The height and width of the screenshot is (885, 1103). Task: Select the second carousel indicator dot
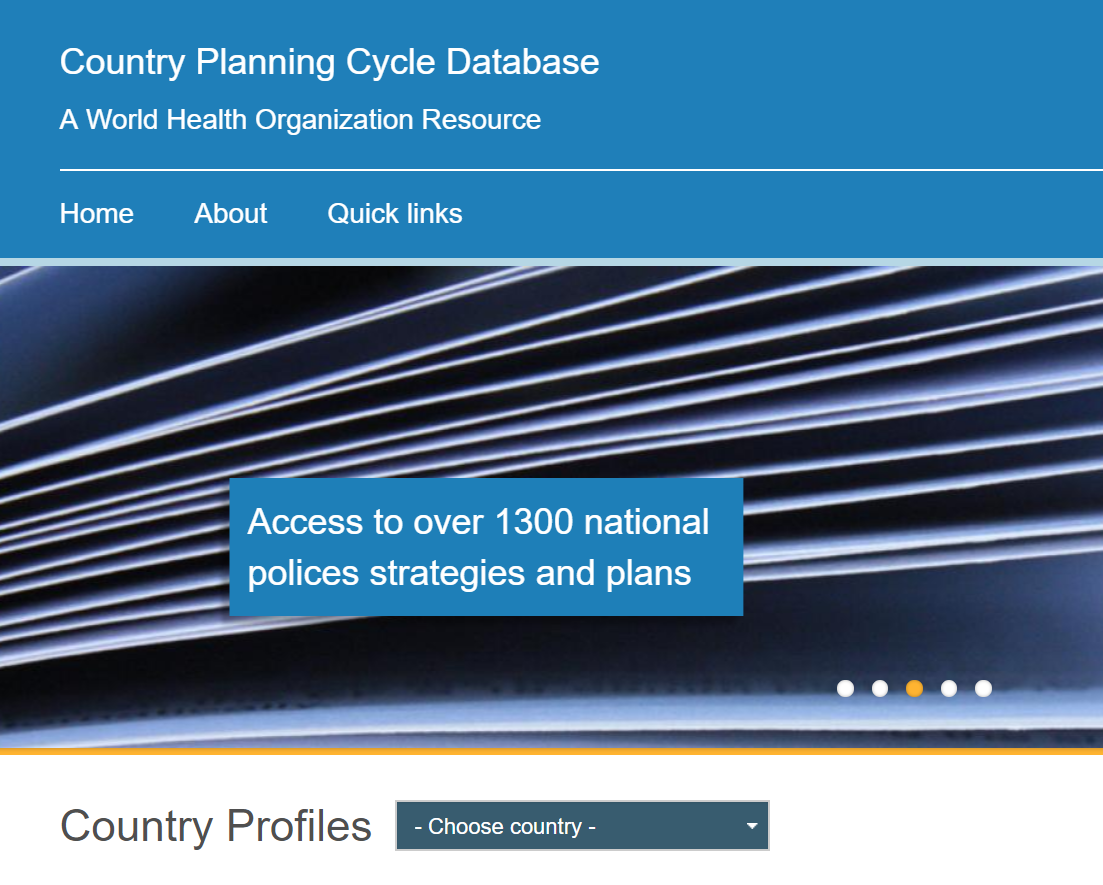(880, 688)
